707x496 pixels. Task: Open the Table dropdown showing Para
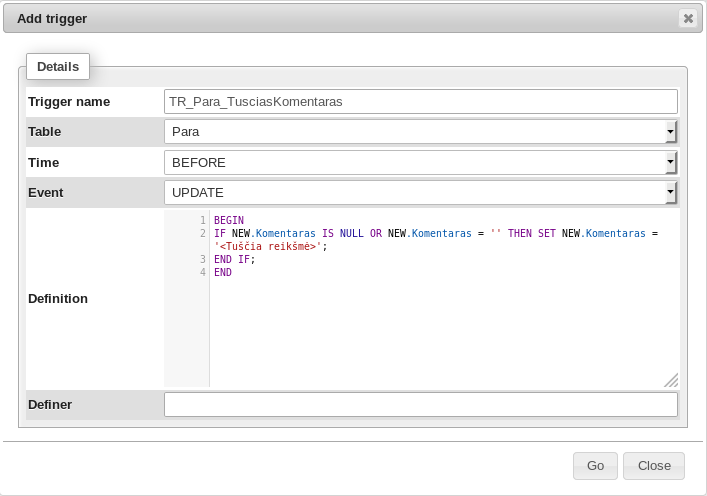tap(420, 132)
